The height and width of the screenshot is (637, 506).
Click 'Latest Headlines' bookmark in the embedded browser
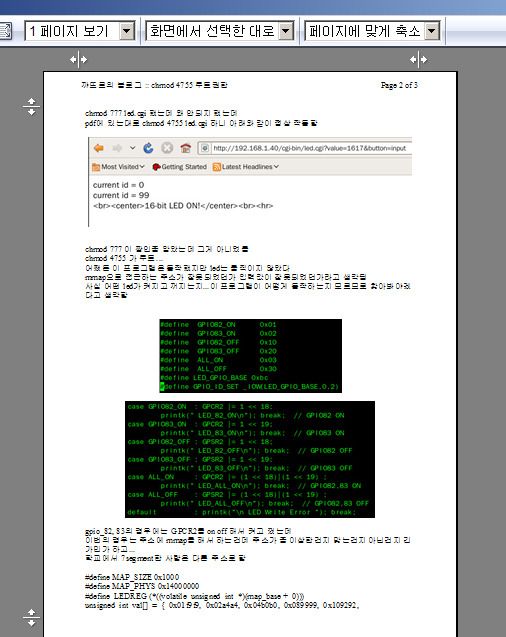pos(246,167)
